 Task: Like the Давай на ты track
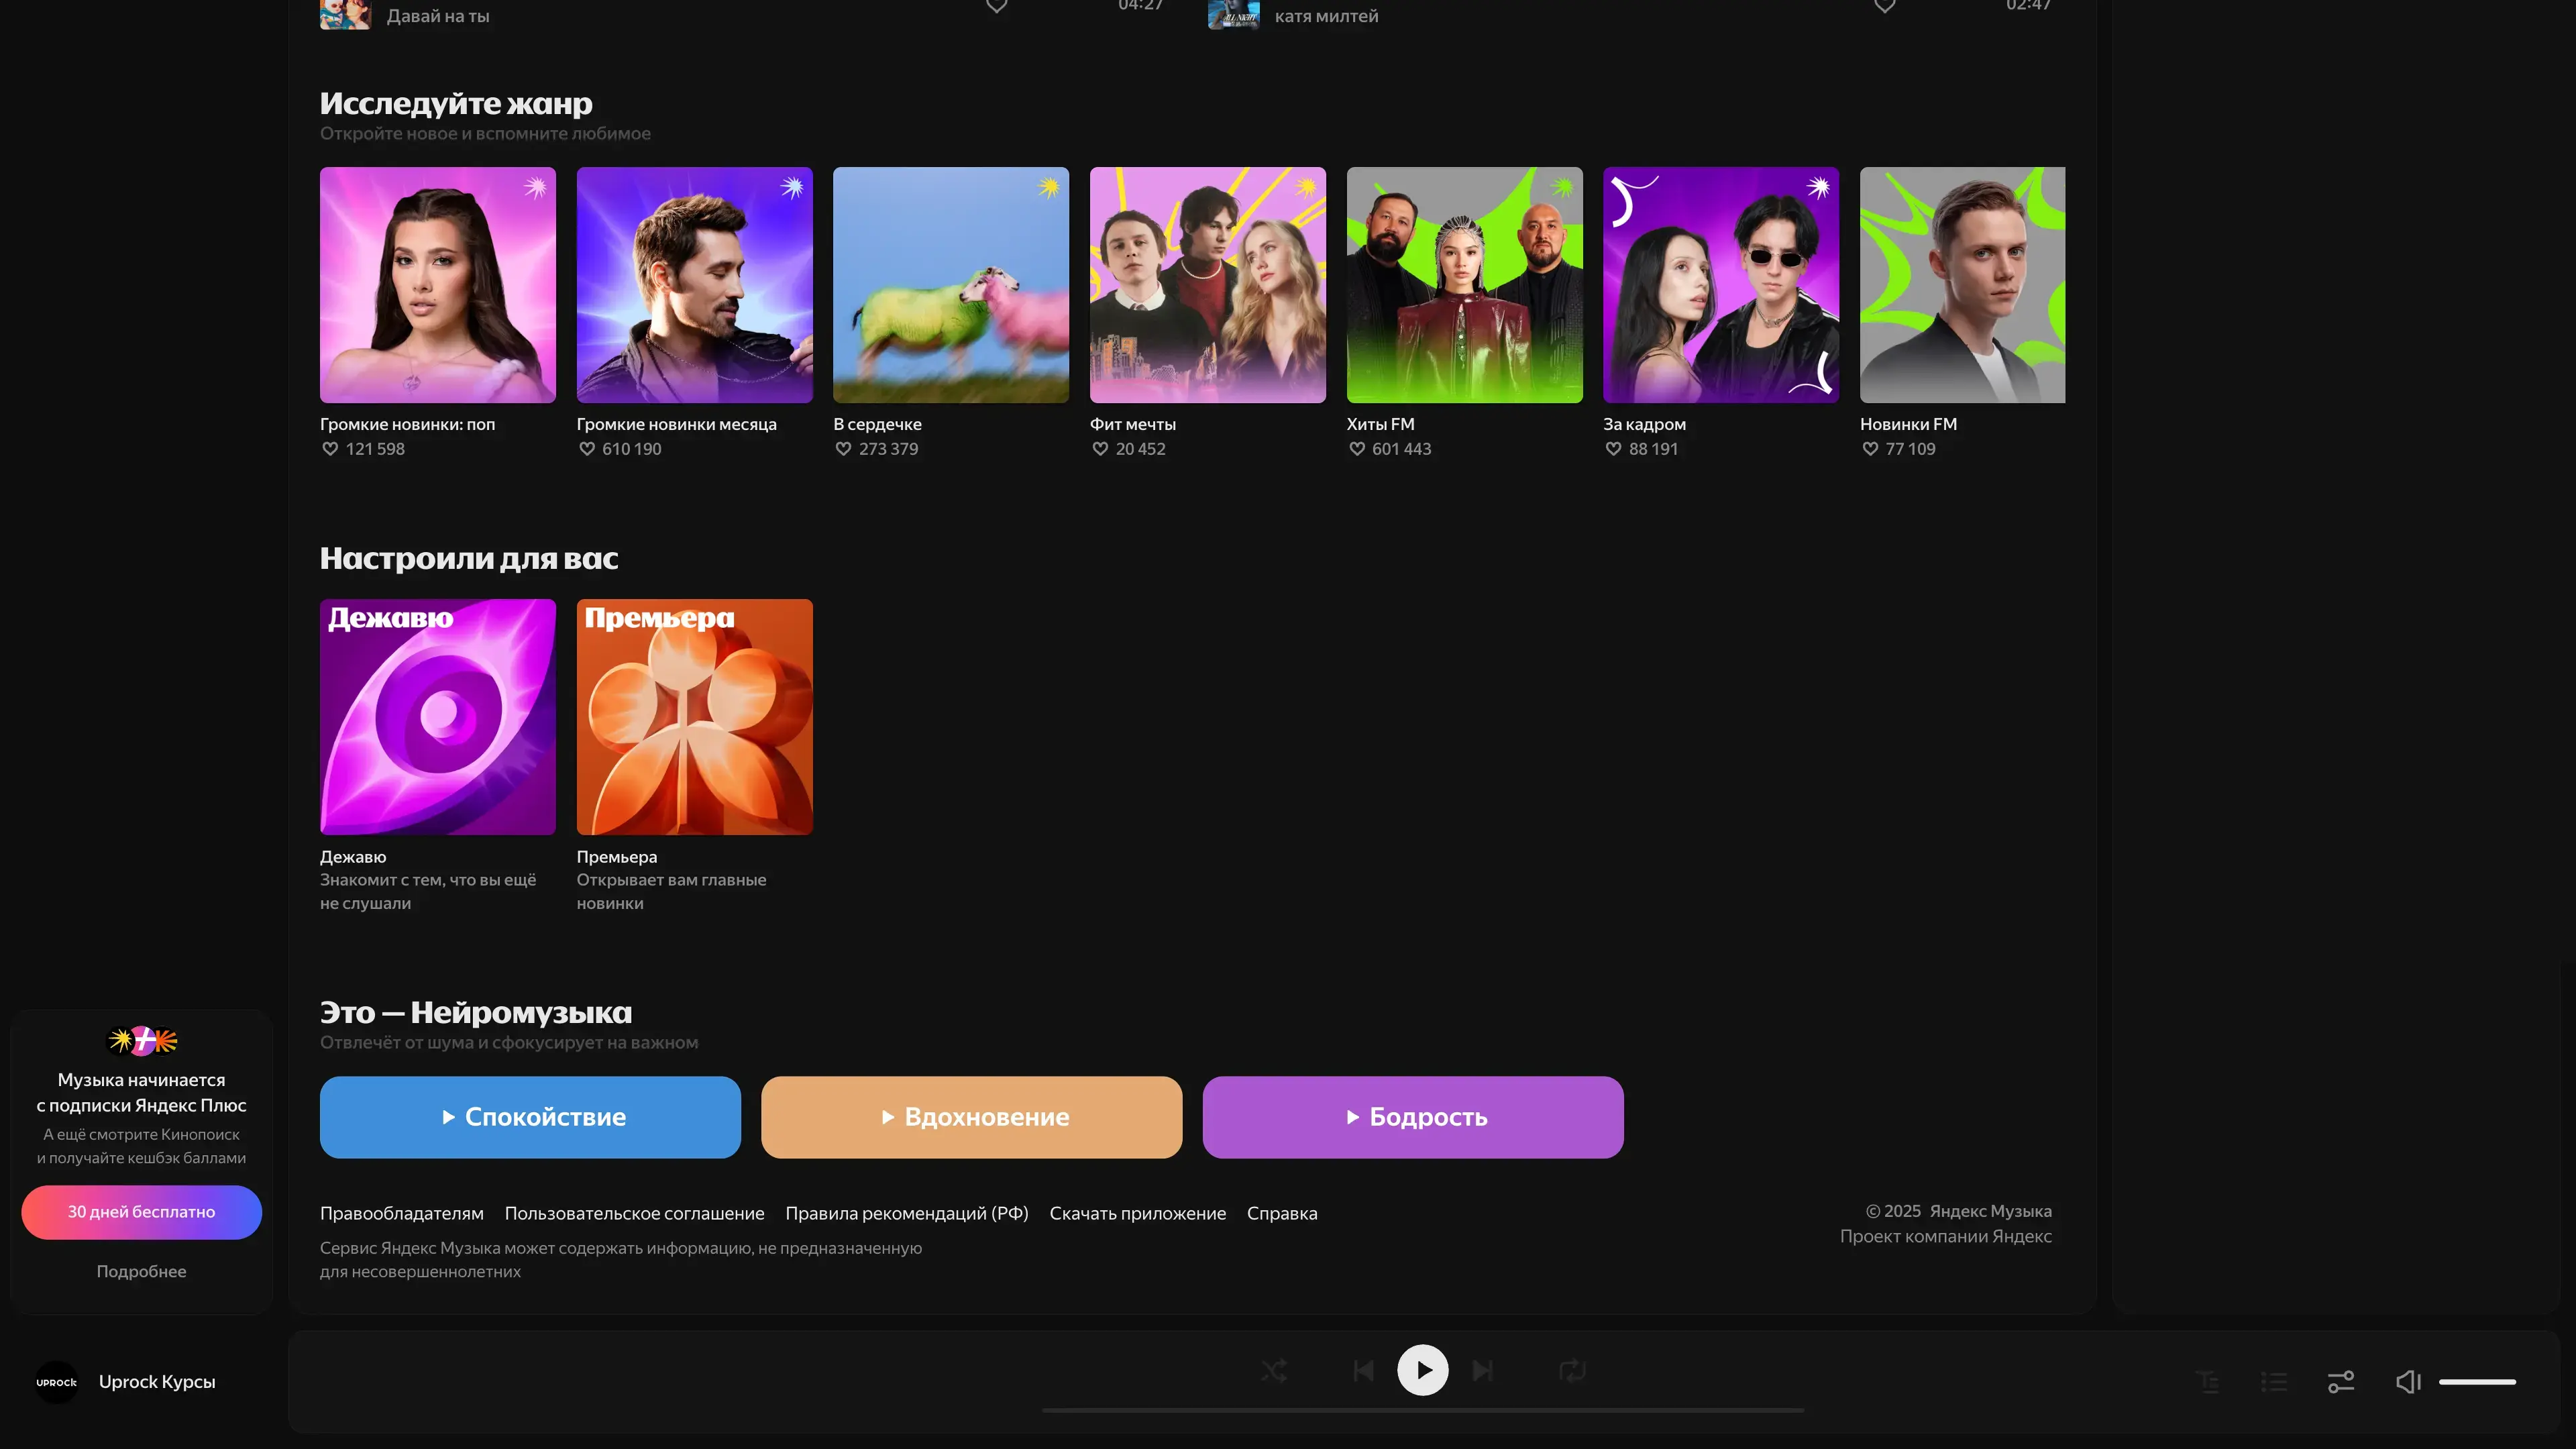[x=996, y=6]
